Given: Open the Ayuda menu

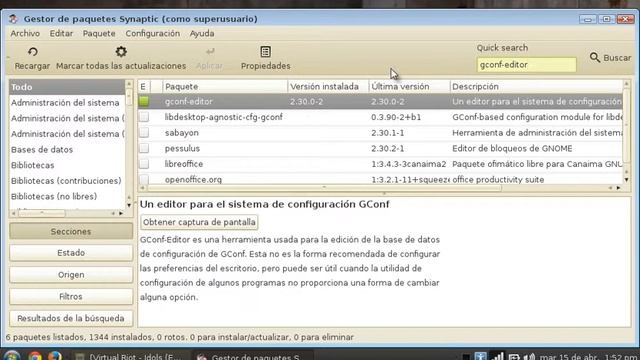Looking at the screenshot, I should click(x=202, y=33).
